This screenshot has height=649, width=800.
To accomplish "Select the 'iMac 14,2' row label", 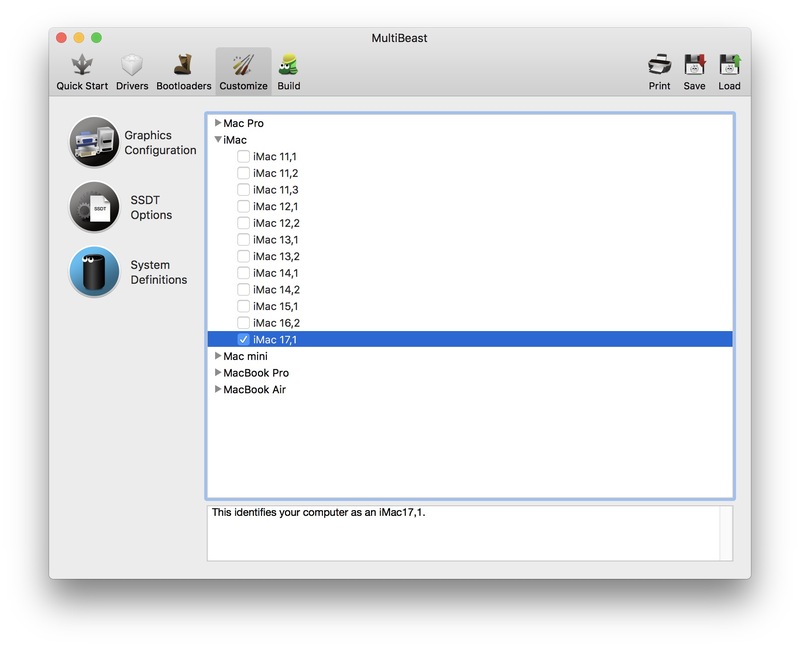I will tap(277, 290).
